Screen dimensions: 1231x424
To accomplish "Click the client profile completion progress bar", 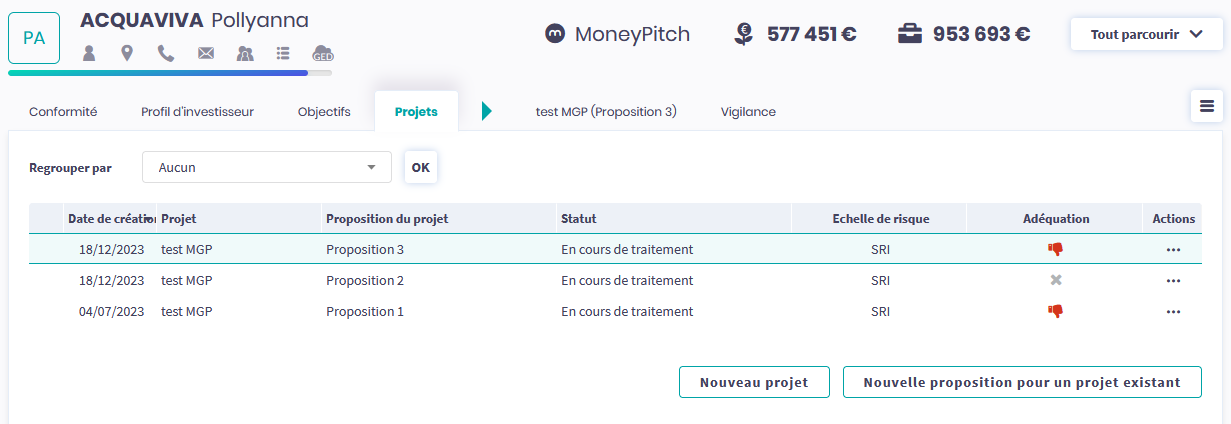I will tap(170, 72).
